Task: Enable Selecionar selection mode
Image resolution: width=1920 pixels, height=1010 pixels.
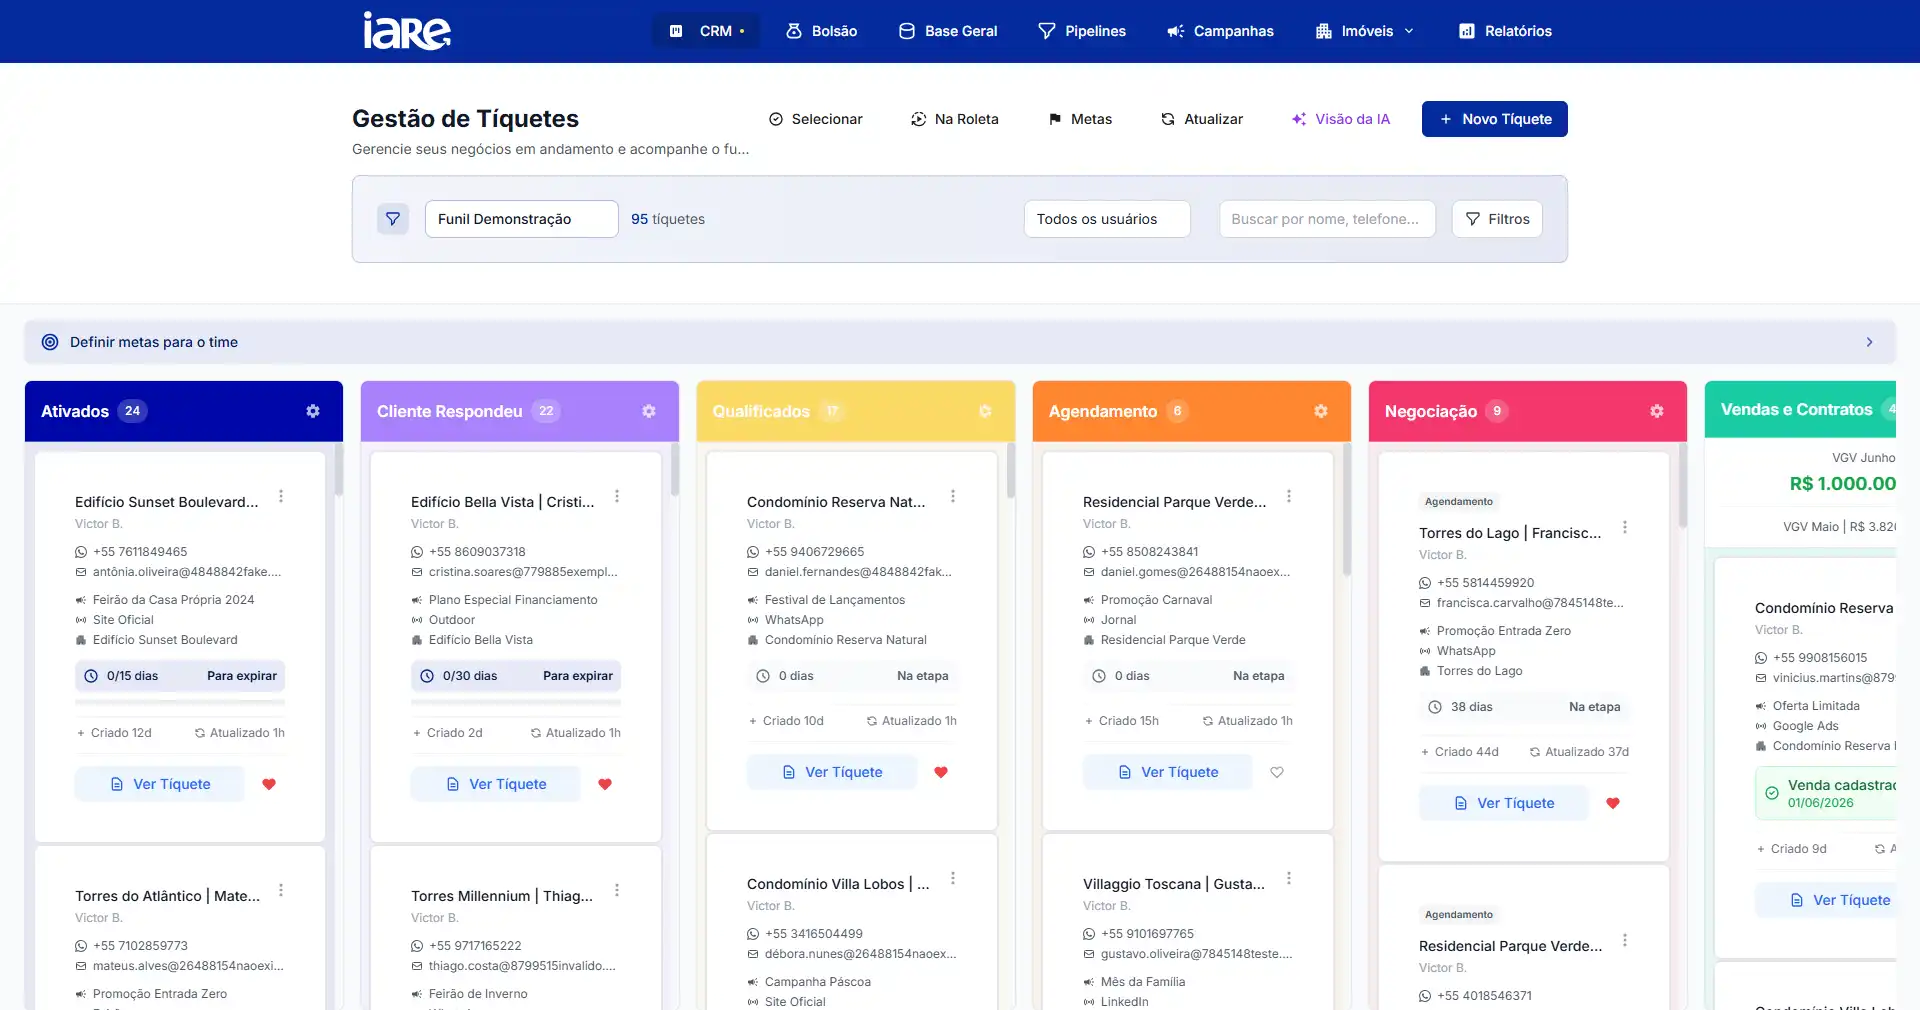Action: pos(815,119)
